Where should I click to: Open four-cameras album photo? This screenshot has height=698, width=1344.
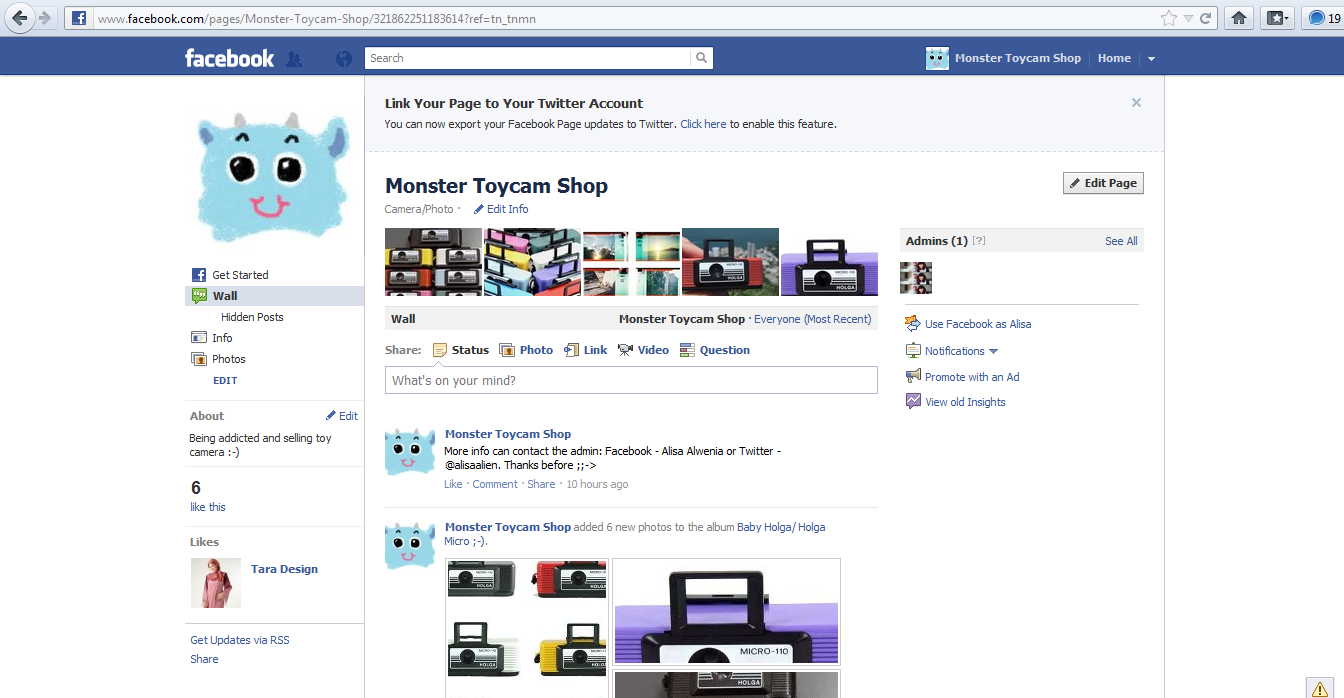pyautogui.click(x=527, y=628)
